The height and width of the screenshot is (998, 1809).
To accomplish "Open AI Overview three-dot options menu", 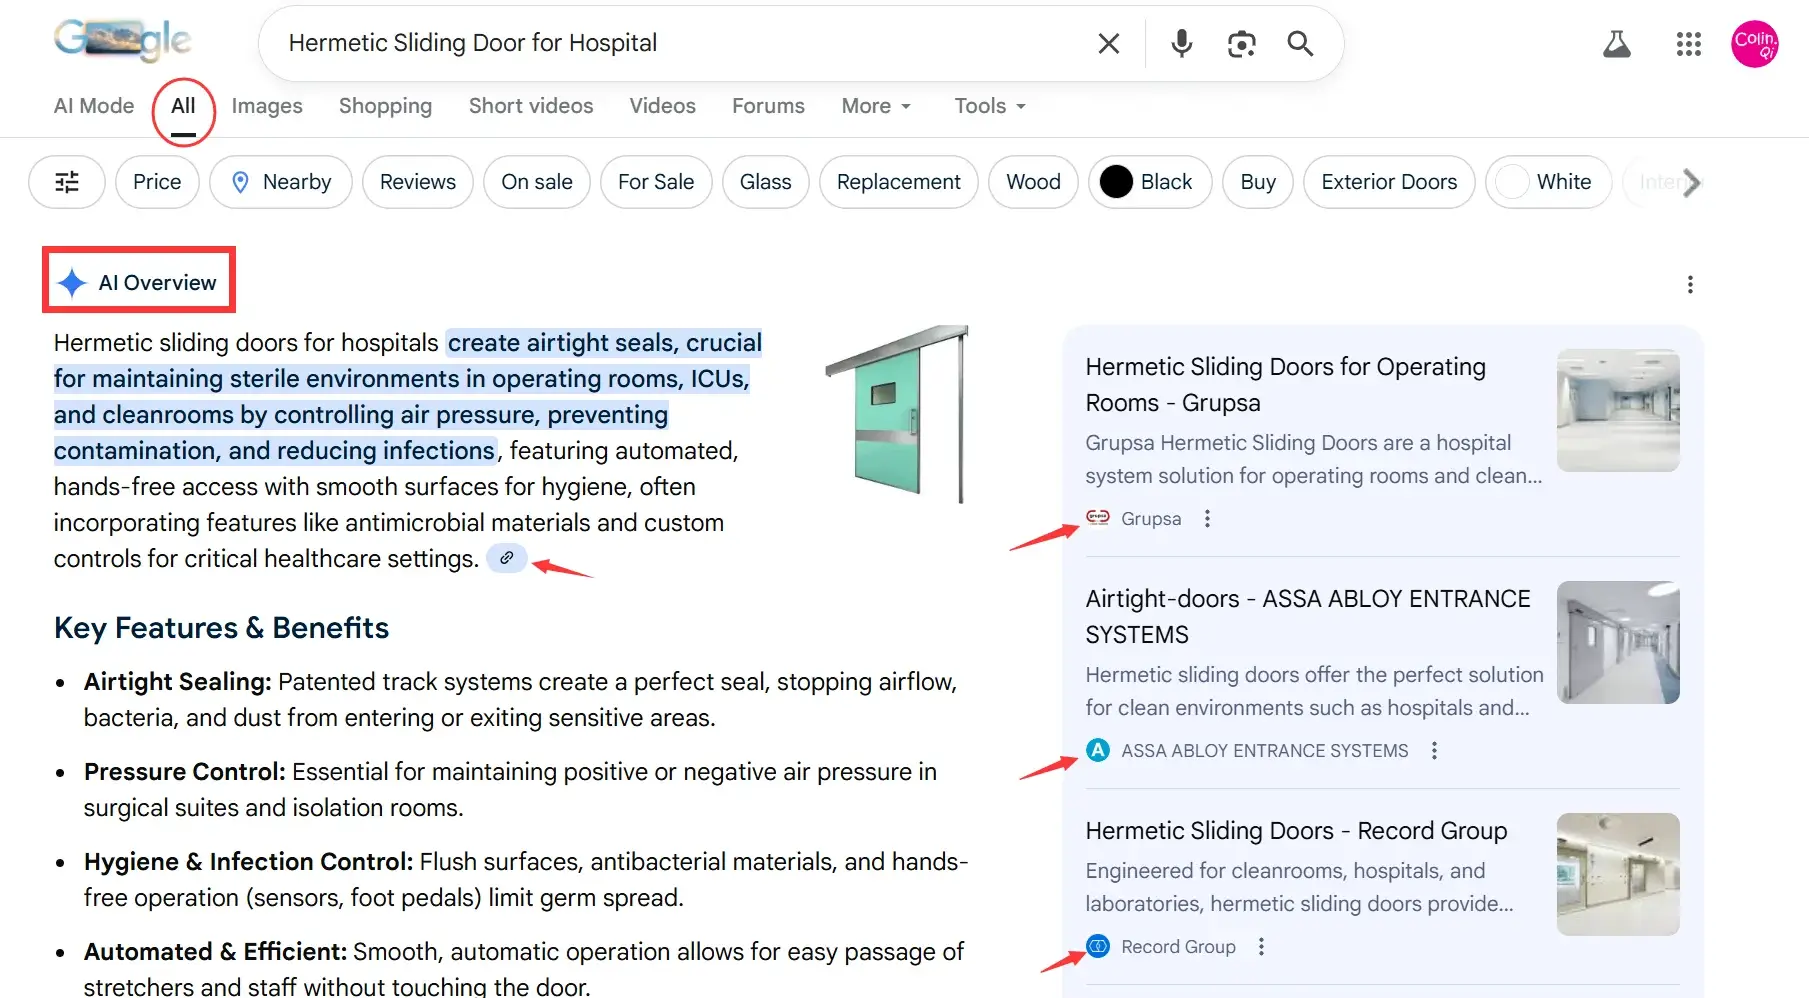I will pos(1690,285).
